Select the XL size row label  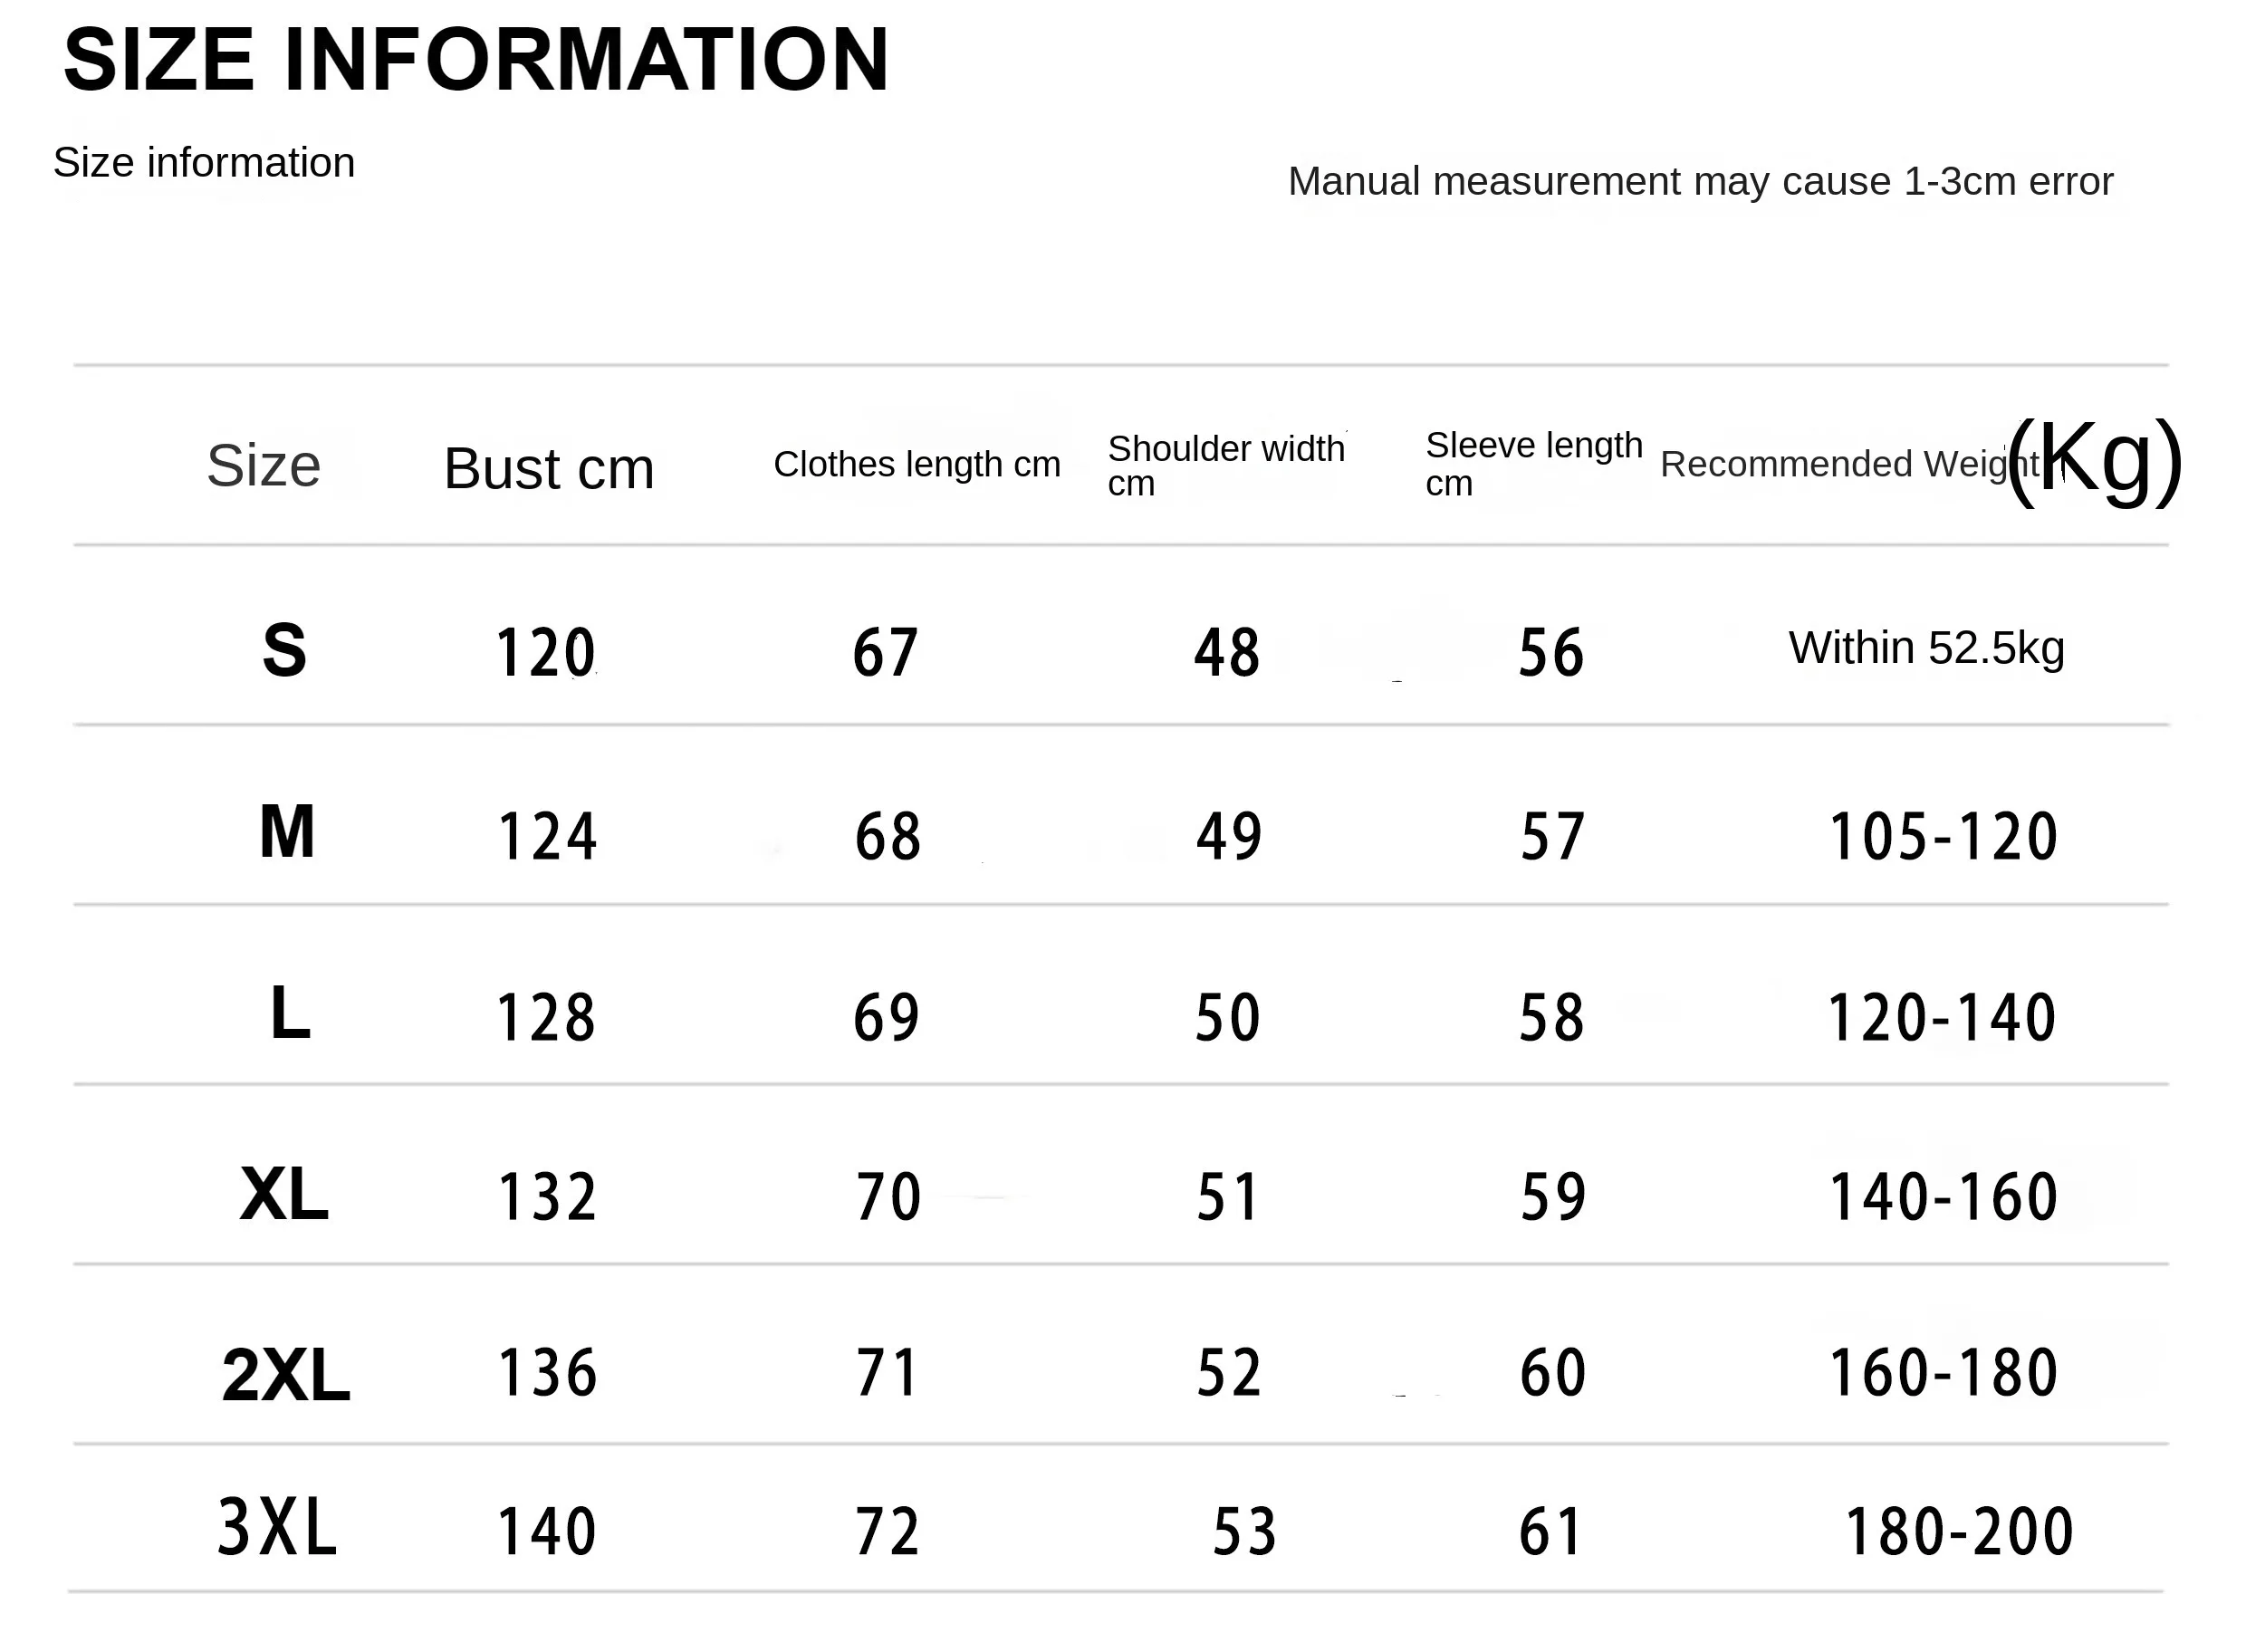coord(284,1193)
